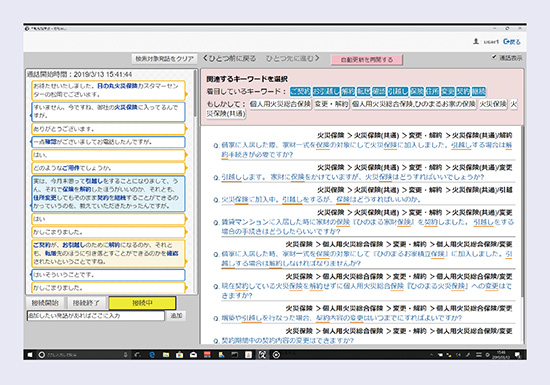The image size is (550, 385).
Task: Select the blue 引越し keyword tag
Action: coord(398,92)
